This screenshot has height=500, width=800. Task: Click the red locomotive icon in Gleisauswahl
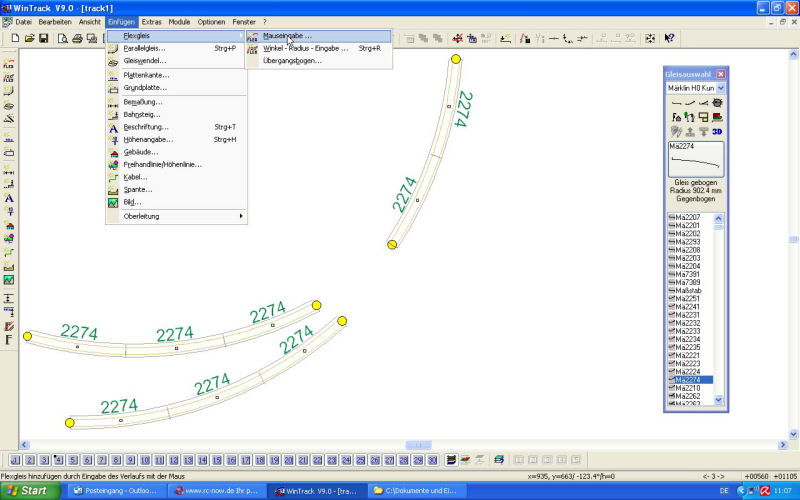tap(717, 117)
